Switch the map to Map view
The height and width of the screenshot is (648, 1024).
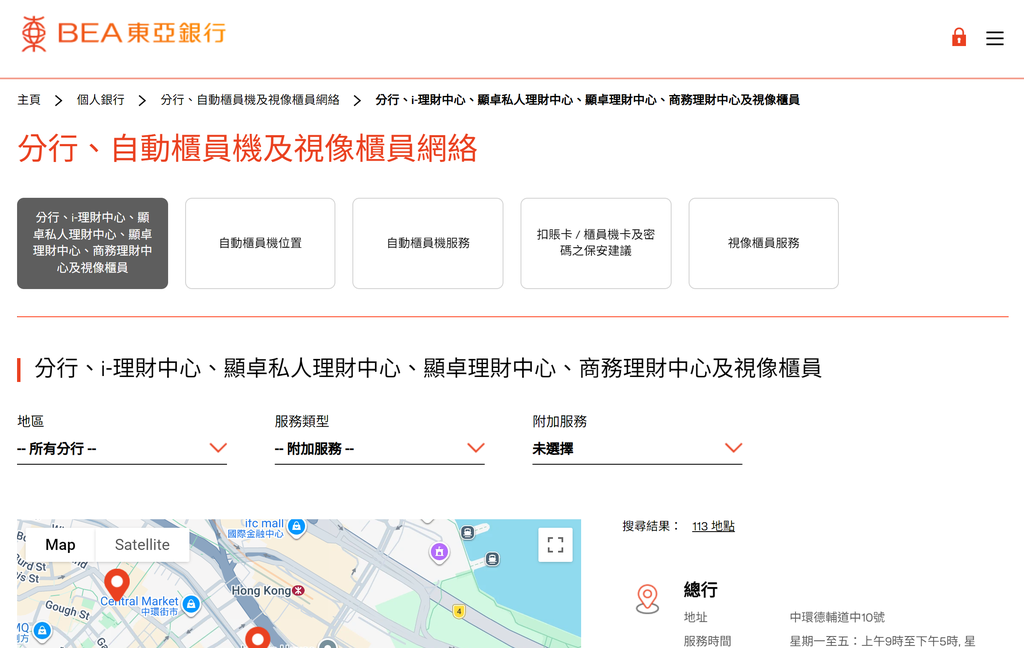pyautogui.click(x=60, y=545)
